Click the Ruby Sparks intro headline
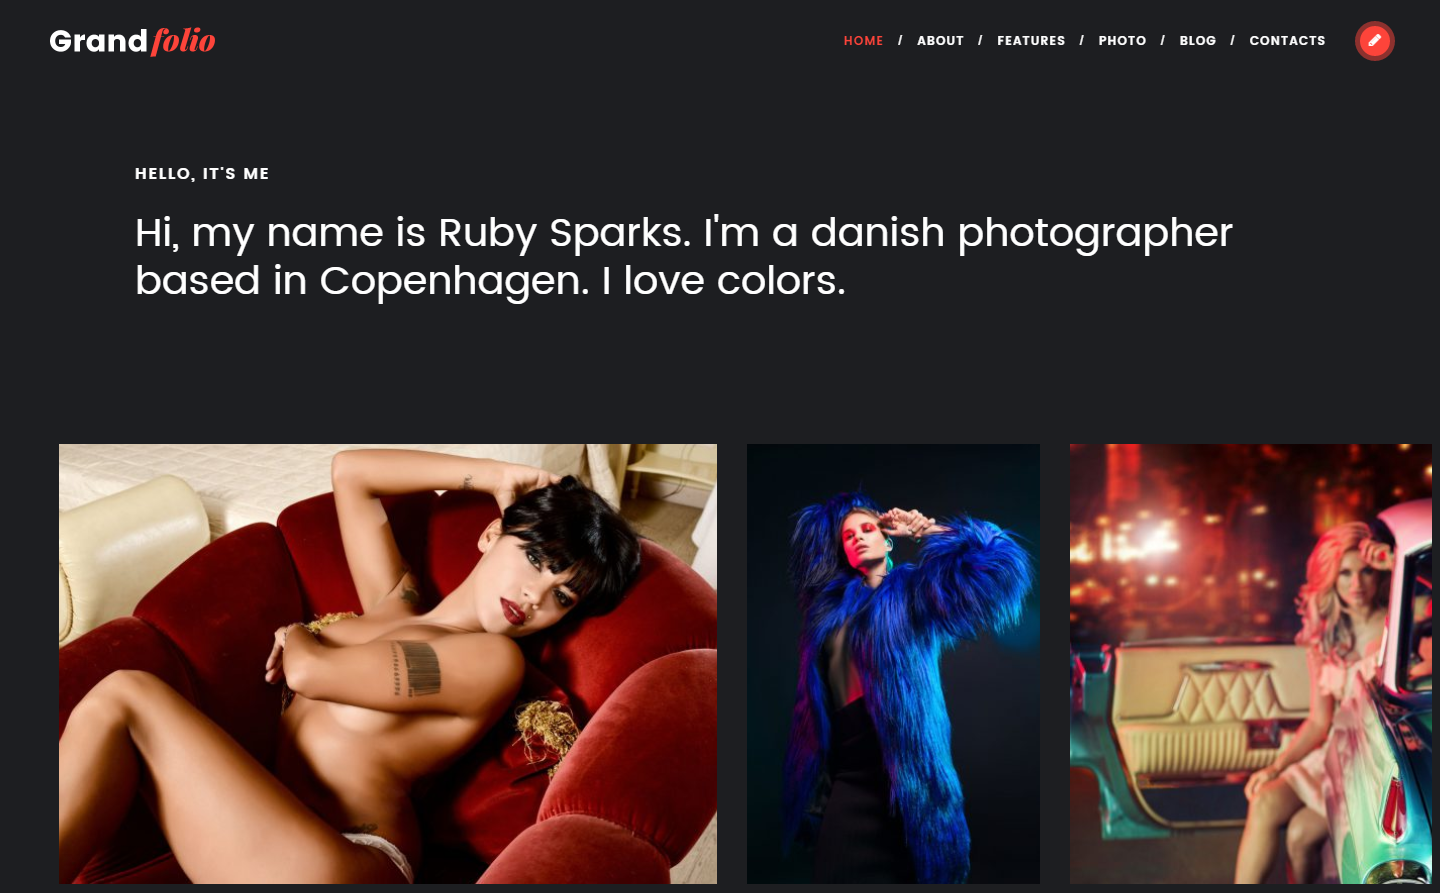This screenshot has height=893, width=1440. 684,256
